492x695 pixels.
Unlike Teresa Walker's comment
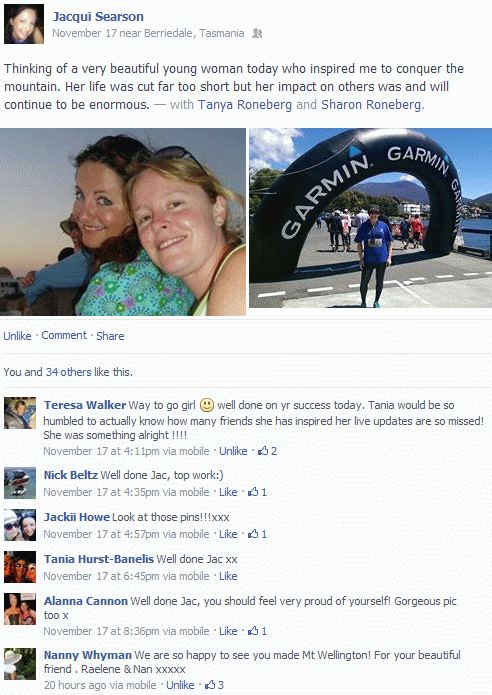(233, 451)
